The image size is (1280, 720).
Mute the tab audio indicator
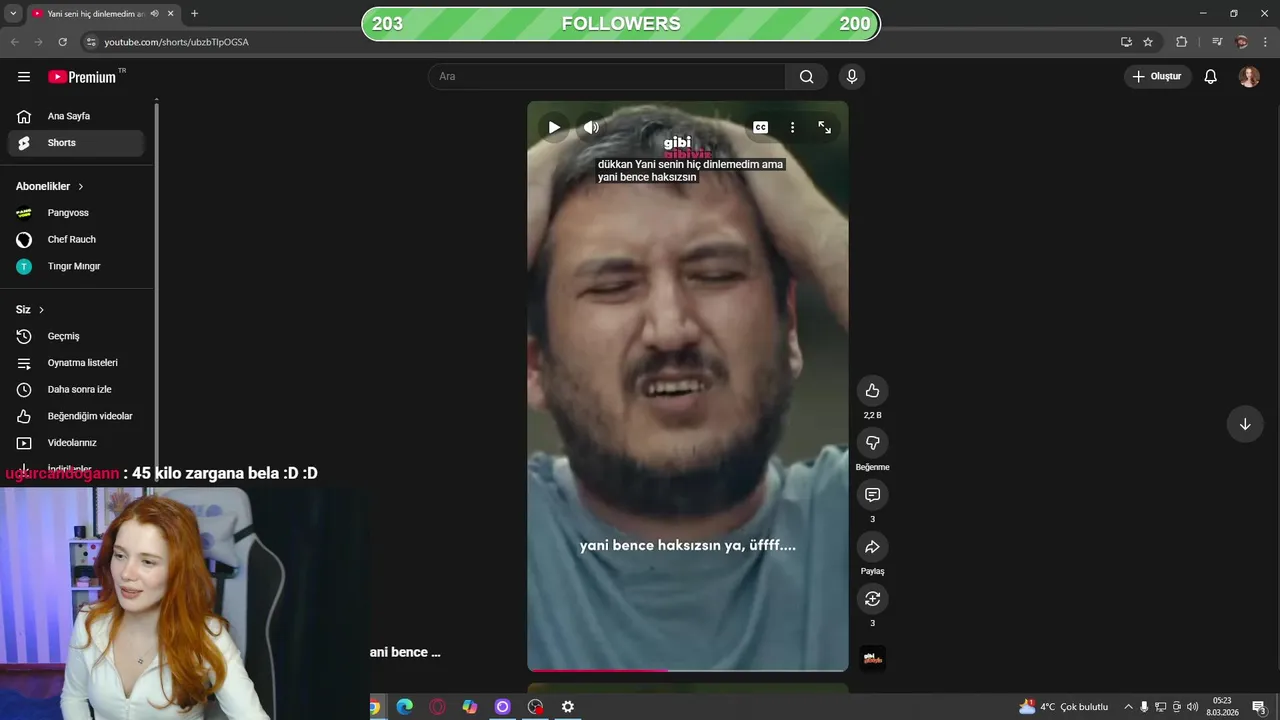point(154,14)
